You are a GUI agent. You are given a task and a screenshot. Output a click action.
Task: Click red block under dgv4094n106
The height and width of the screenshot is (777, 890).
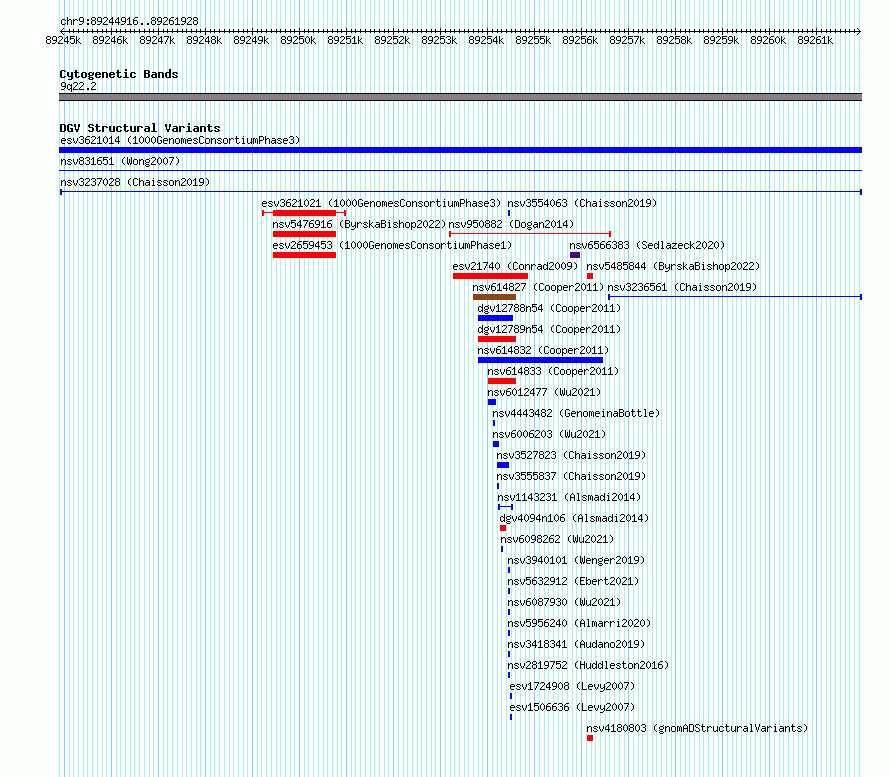503,528
